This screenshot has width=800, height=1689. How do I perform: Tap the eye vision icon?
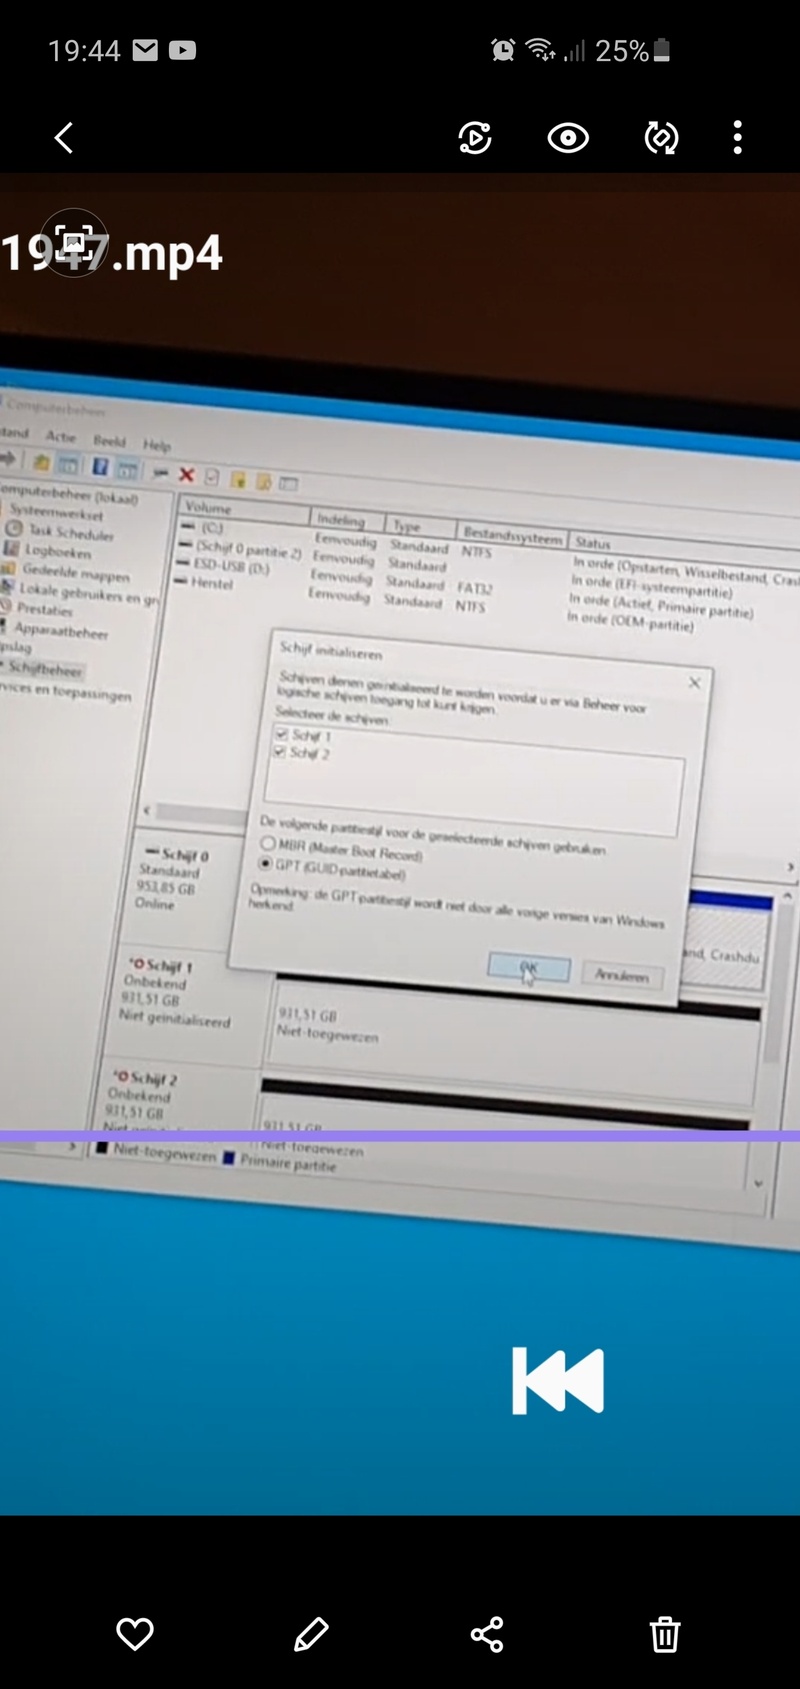(568, 138)
